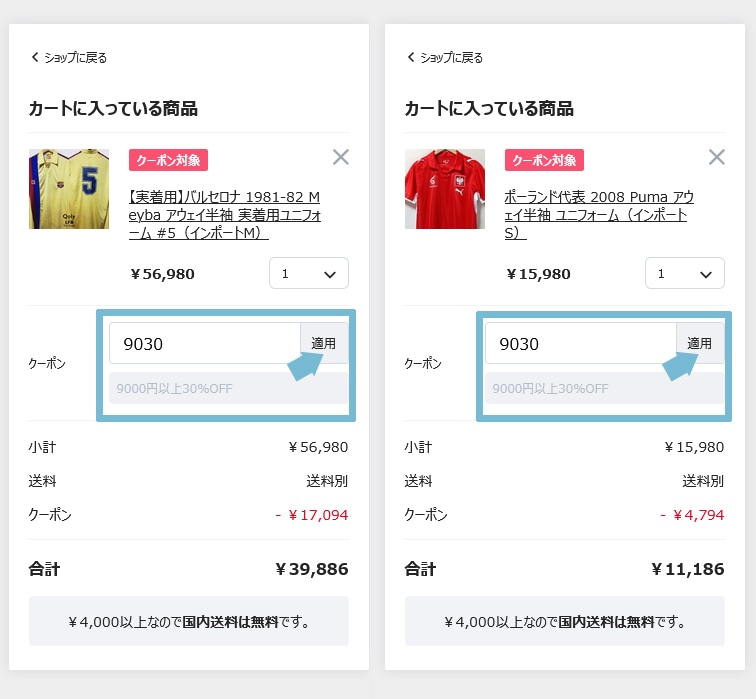Image resolution: width=756 pixels, height=699 pixels.
Task: Remove the Poland jersey with X icon
Action: tap(716, 157)
